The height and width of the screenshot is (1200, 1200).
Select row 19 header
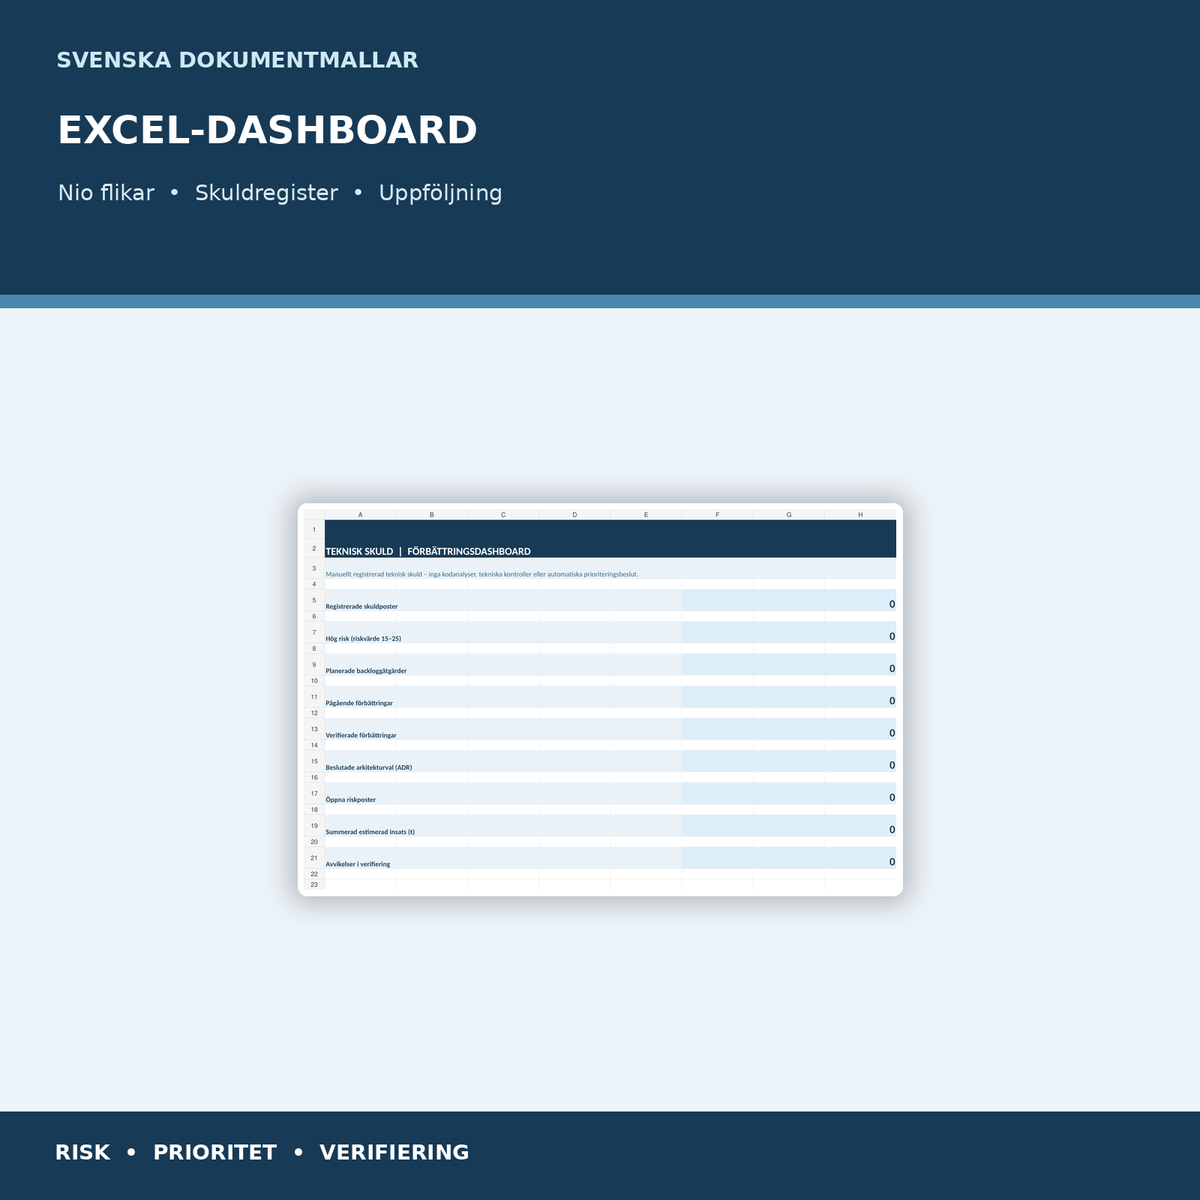click(314, 826)
